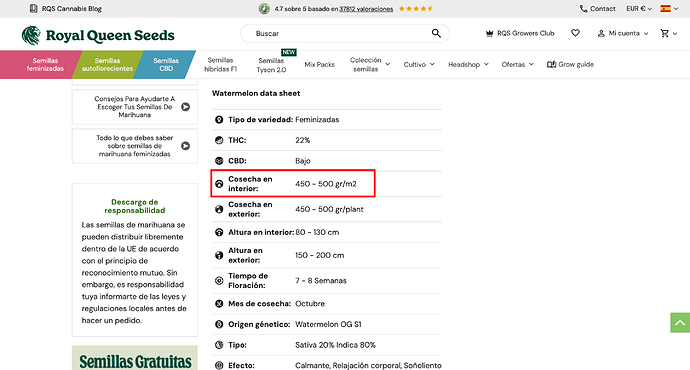Image resolution: width=690 pixels, height=370 pixels.
Task: Open Semillas híbridas F1 menu
Action: pyautogui.click(x=220, y=65)
